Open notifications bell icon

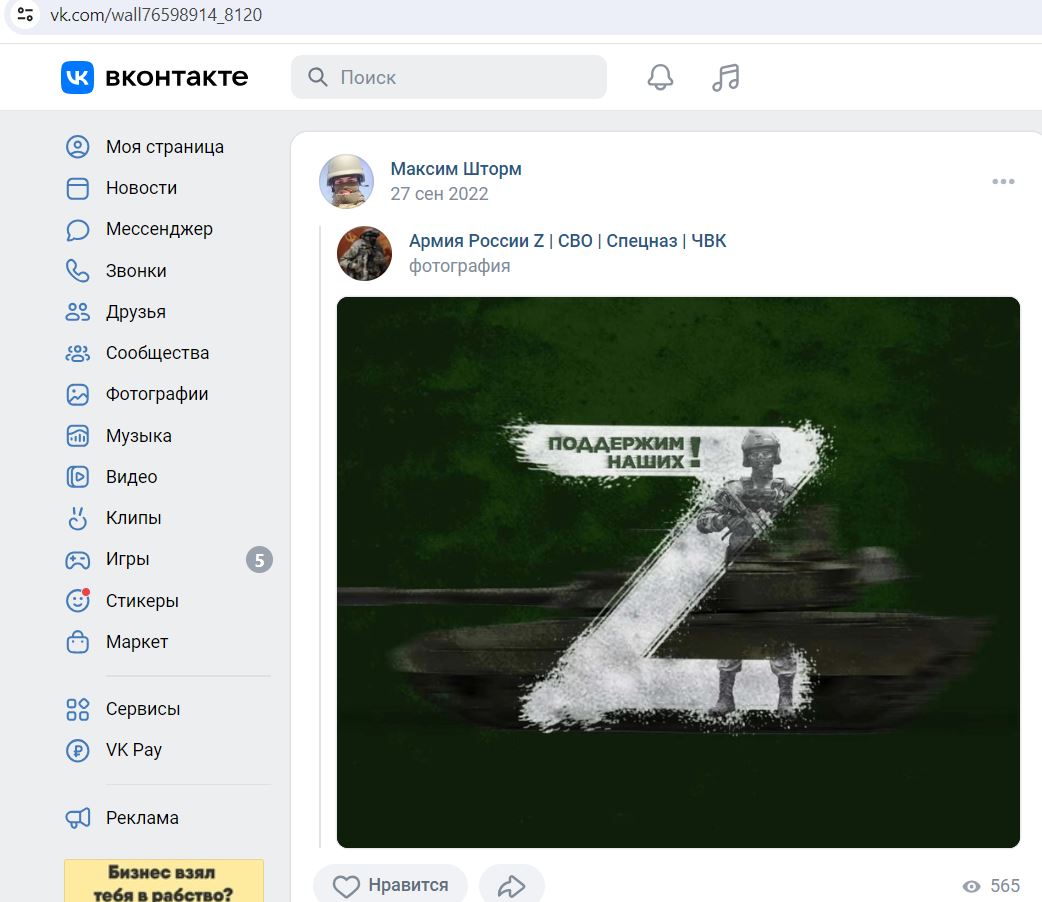(x=660, y=77)
